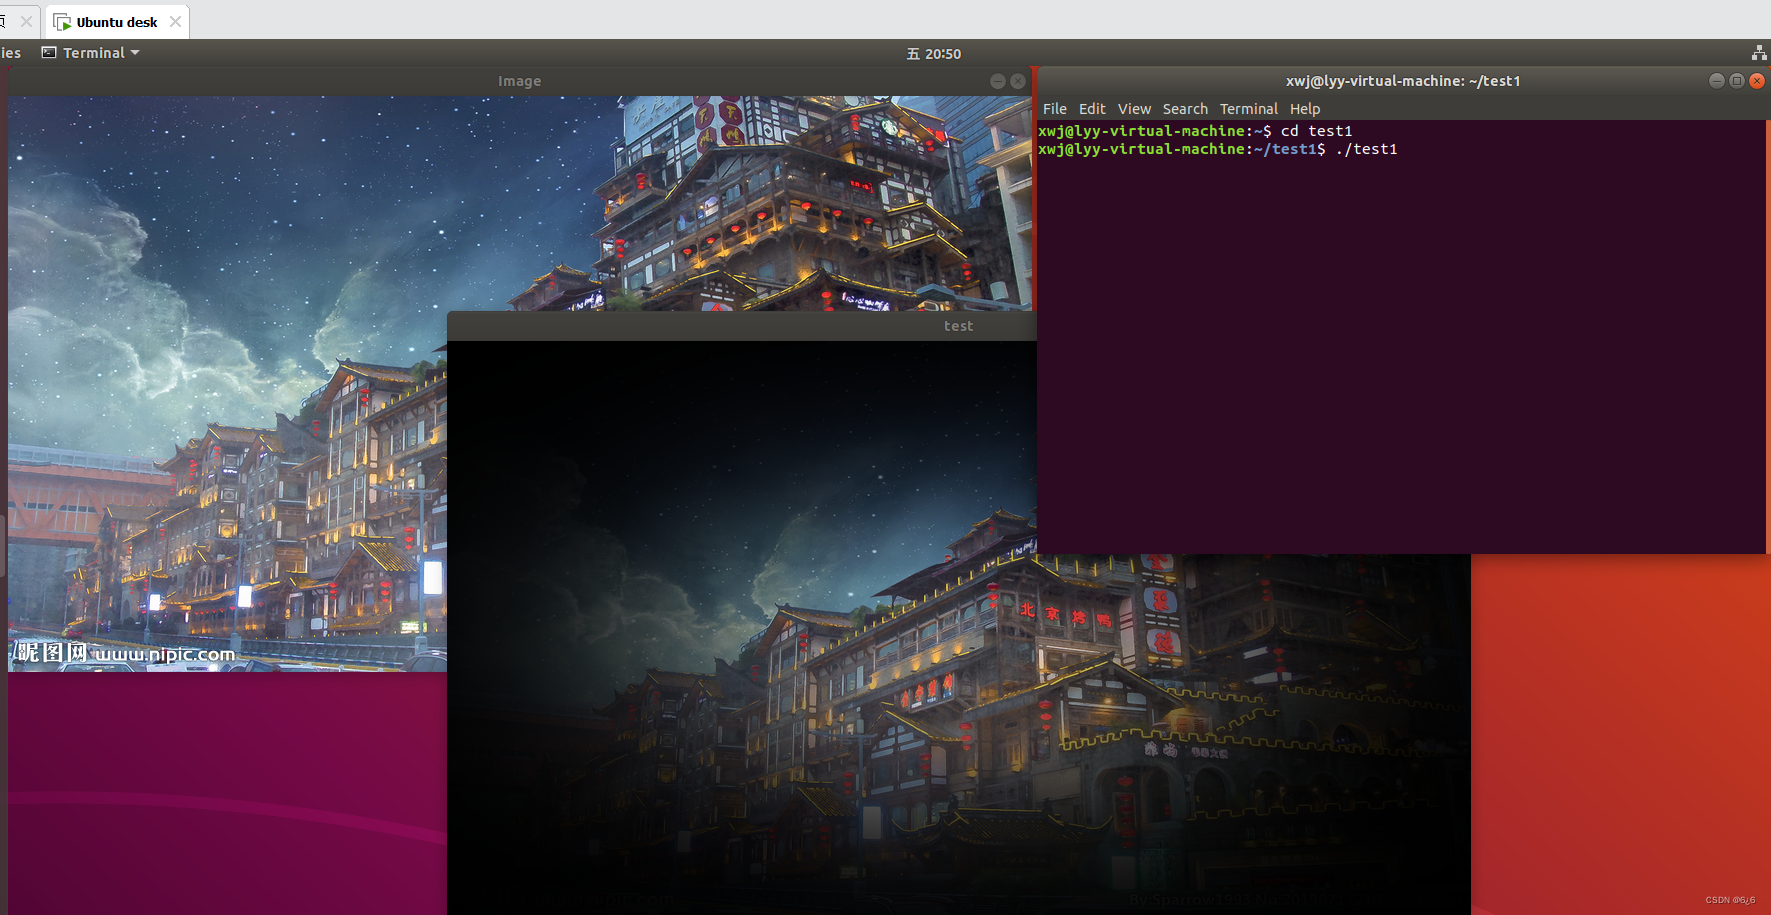Close the Ubuntu desk tab
Viewport: 1771px width, 915px height.
click(x=175, y=21)
